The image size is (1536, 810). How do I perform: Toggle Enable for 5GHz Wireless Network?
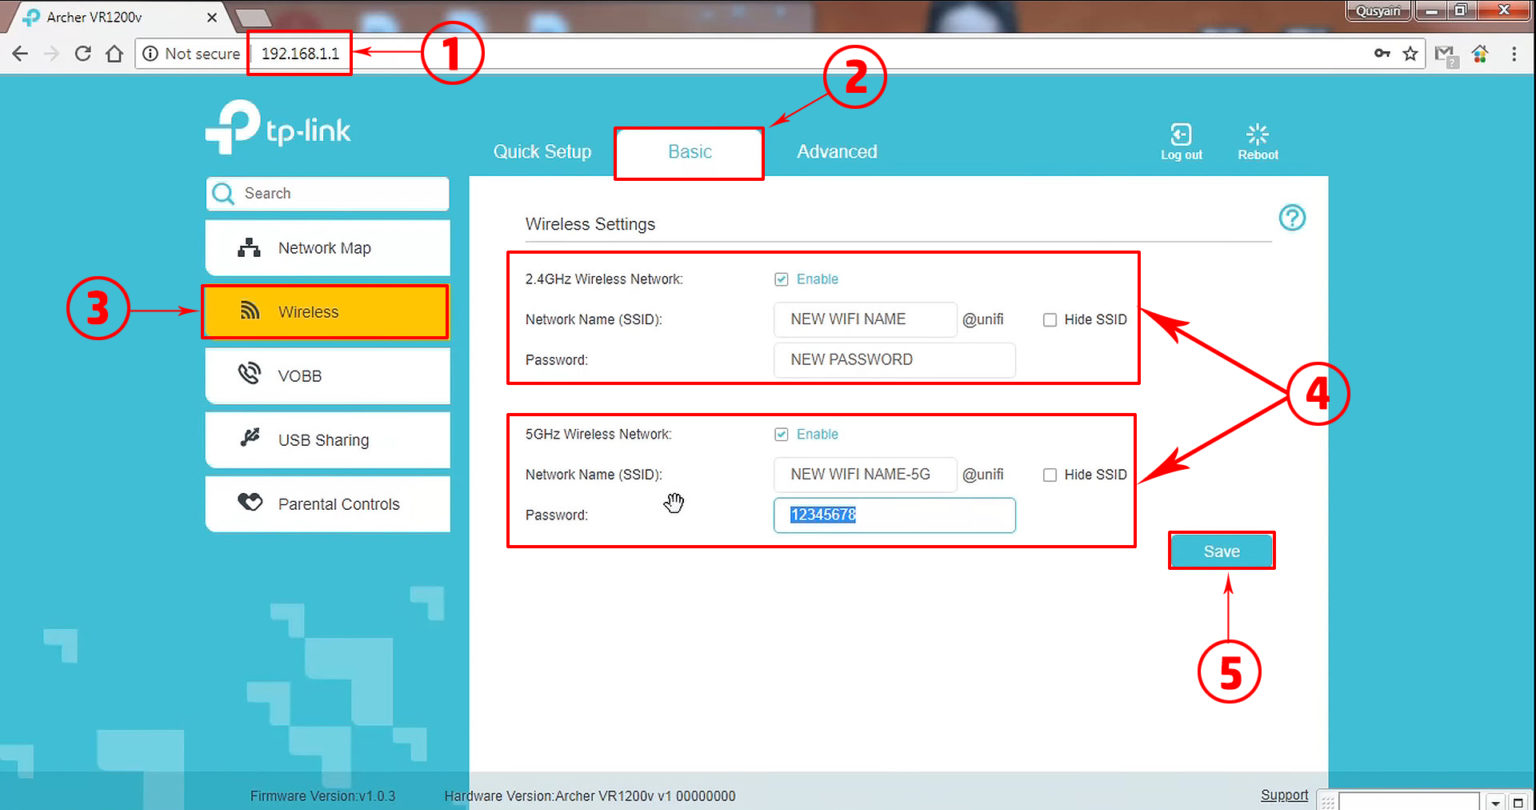point(782,434)
